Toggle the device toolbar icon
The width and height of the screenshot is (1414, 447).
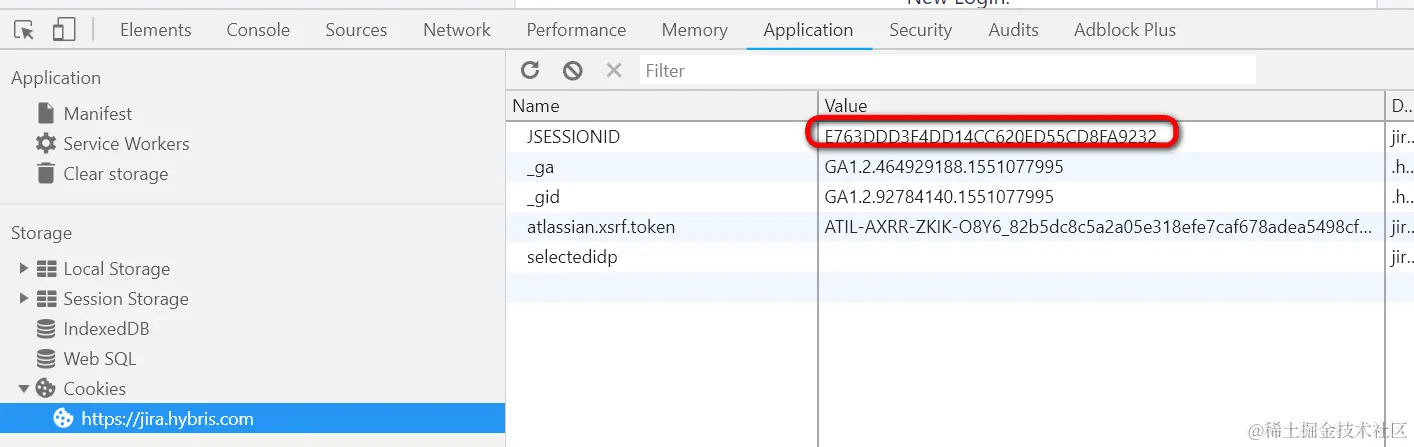pos(64,30)
